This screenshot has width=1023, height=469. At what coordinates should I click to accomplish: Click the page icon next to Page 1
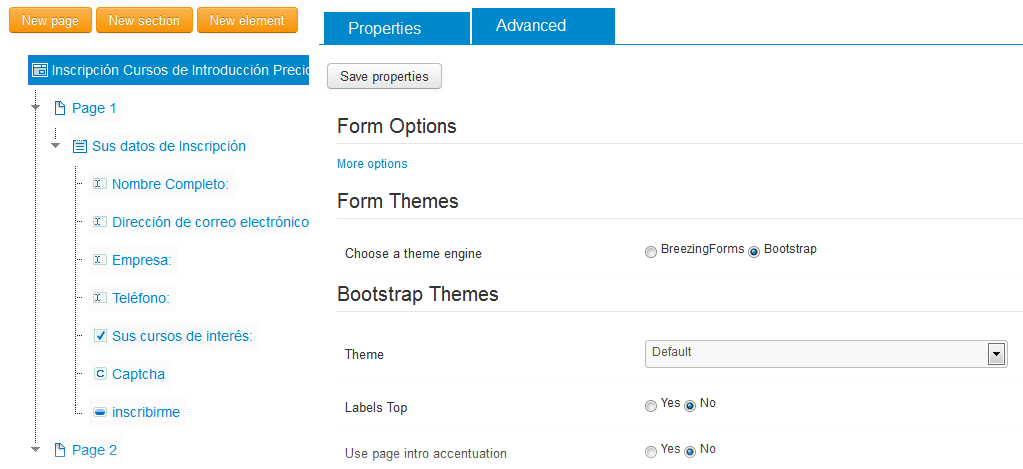click(60, 108)
